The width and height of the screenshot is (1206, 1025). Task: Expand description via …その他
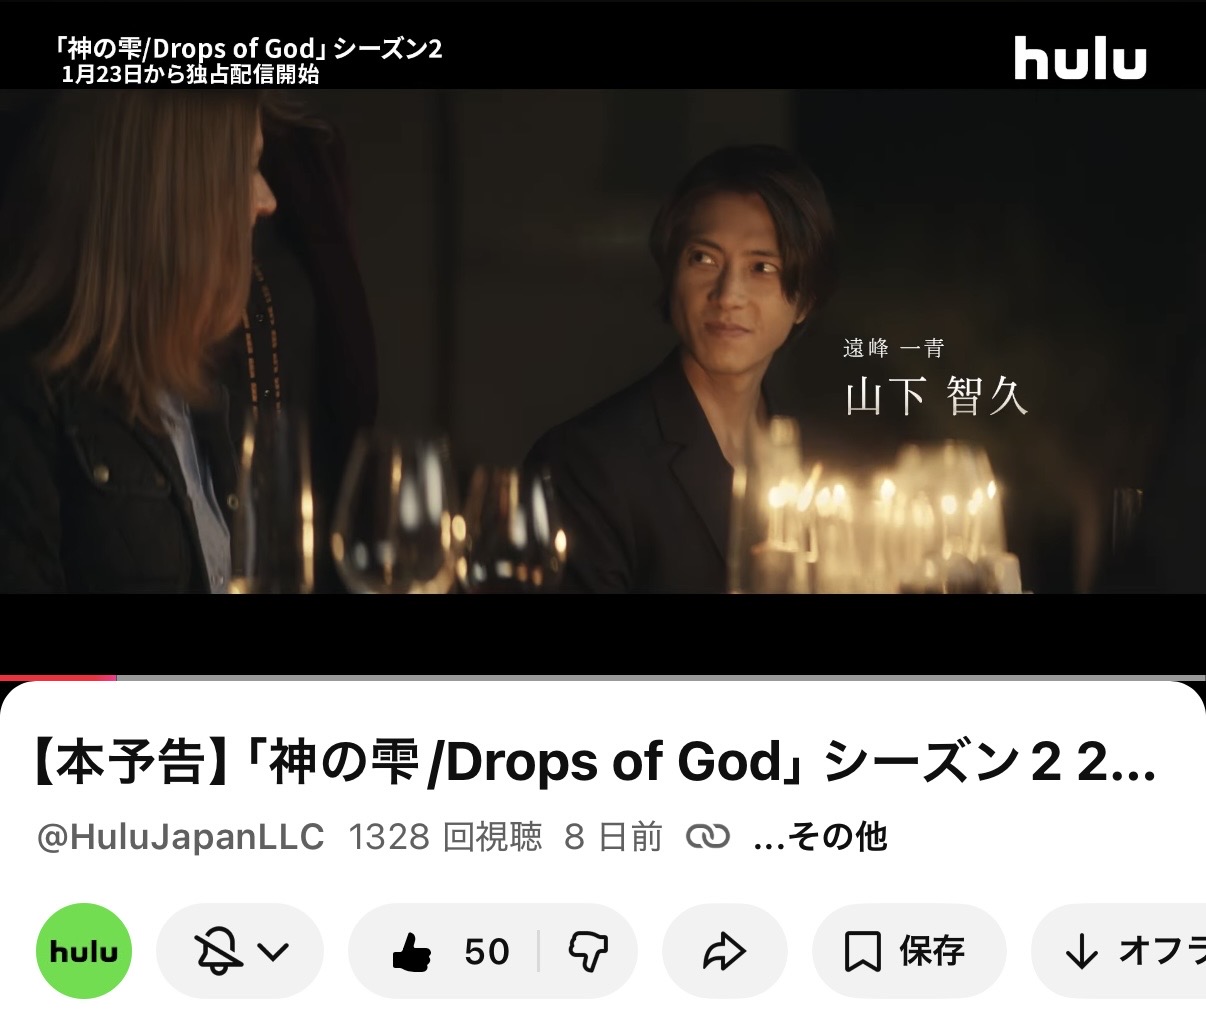pyautogui.click(x=820, y=836)
